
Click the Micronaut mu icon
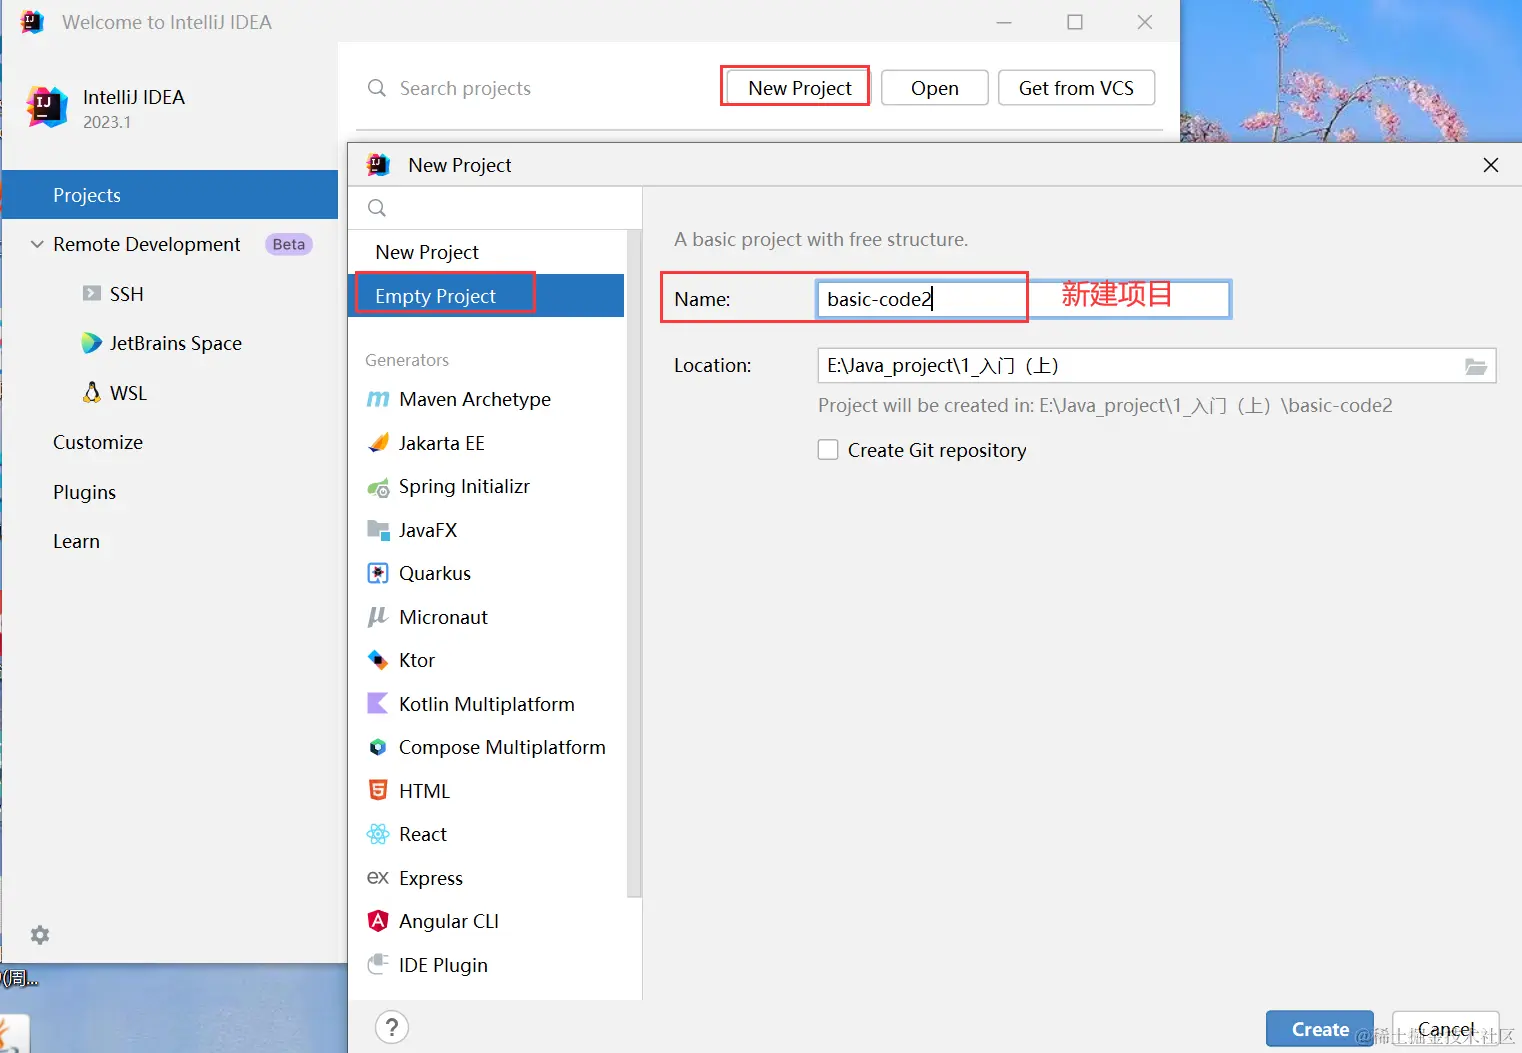[378, 617]
